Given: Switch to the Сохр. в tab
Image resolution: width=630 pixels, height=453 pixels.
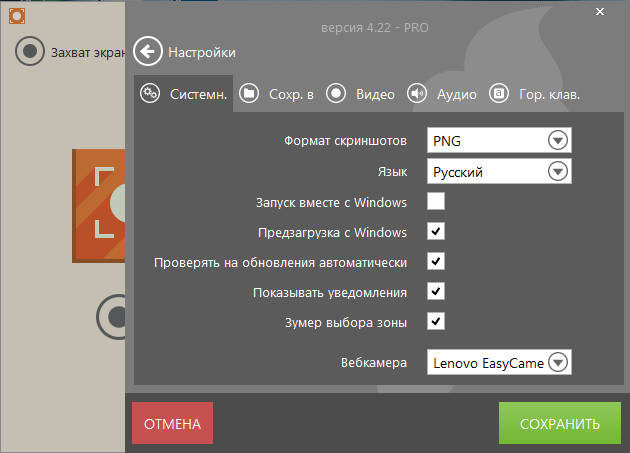Looking at the screenshot, I should tap(276, 94).
